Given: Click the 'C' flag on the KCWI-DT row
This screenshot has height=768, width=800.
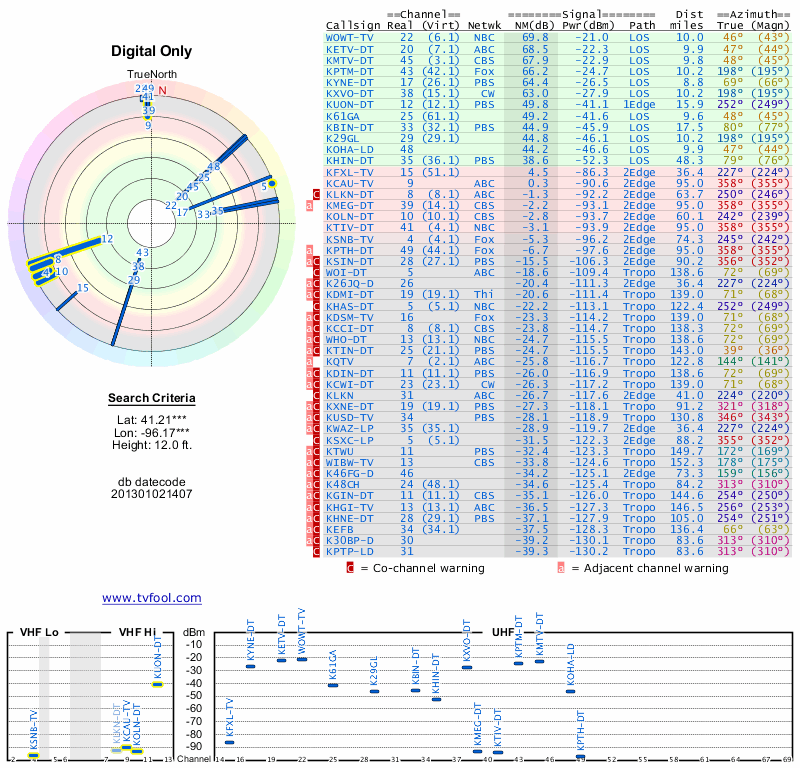Looking at the screenshot, I should (316, 384).
